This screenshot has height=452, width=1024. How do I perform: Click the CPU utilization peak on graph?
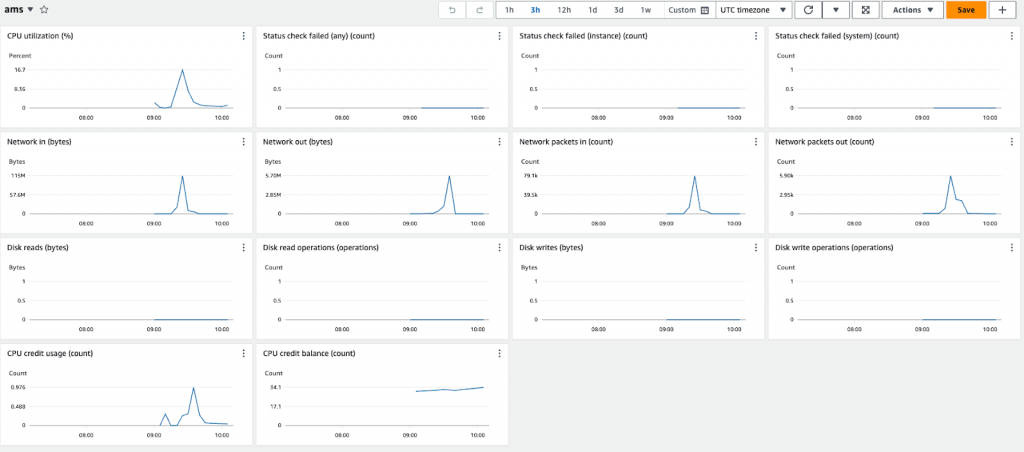point(182,70)
